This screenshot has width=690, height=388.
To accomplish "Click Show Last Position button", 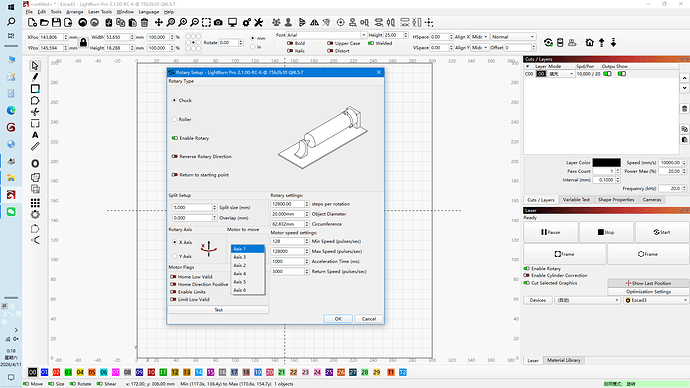I will 648,283.
